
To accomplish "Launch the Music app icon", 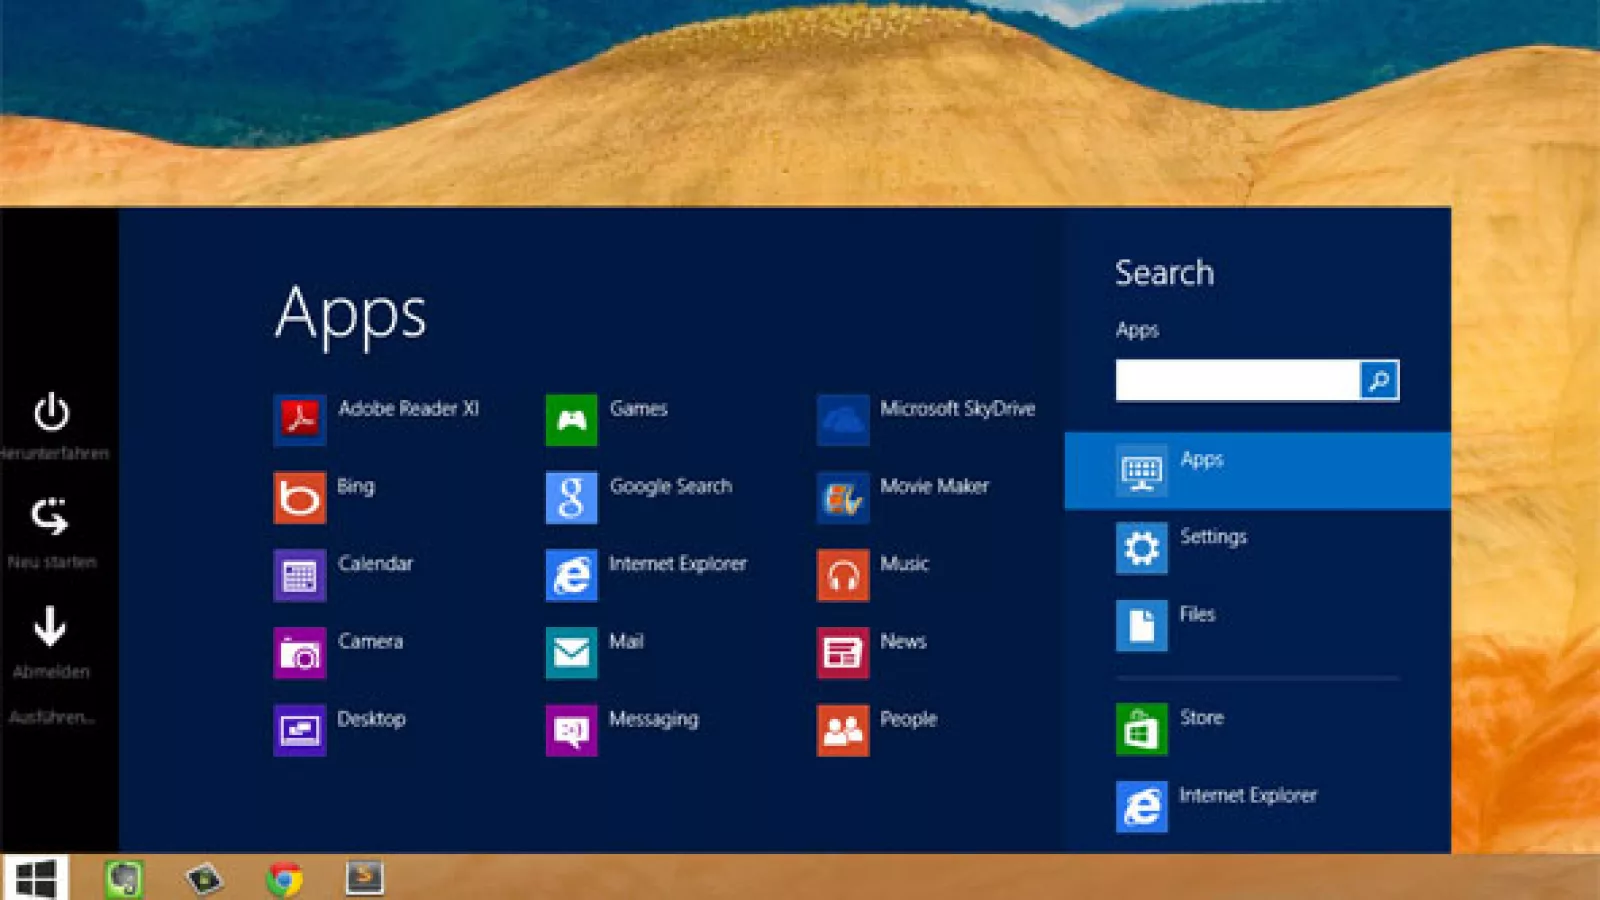I will 843,575.
